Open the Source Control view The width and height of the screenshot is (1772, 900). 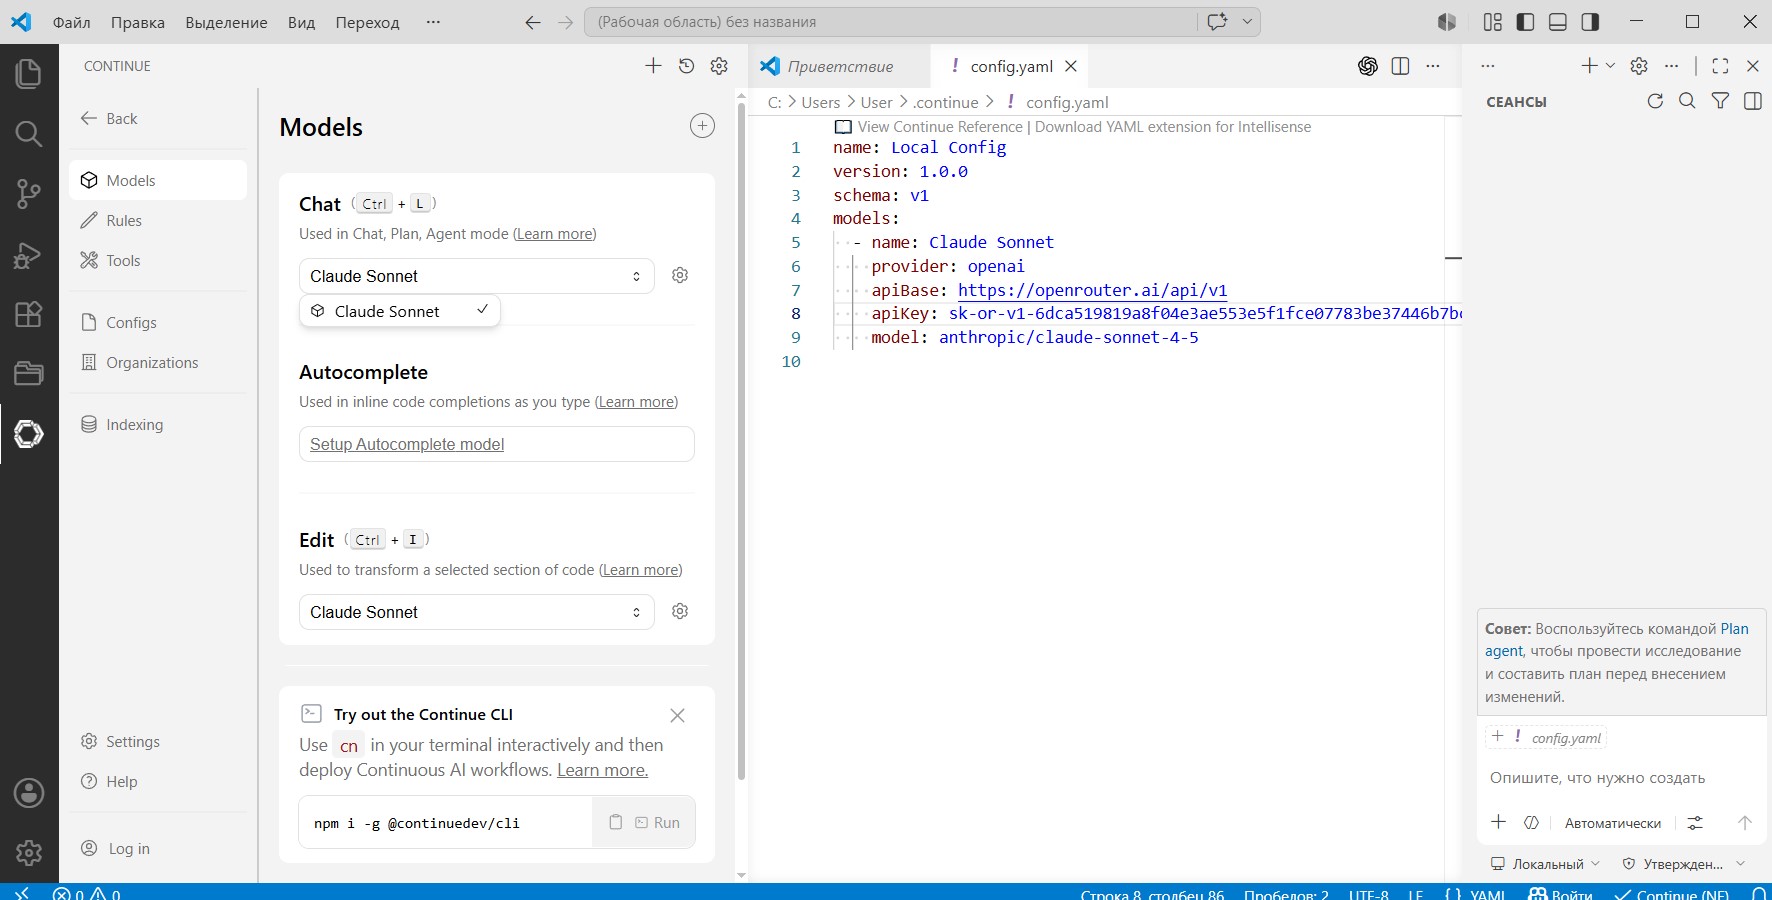(x=29, y=194)
